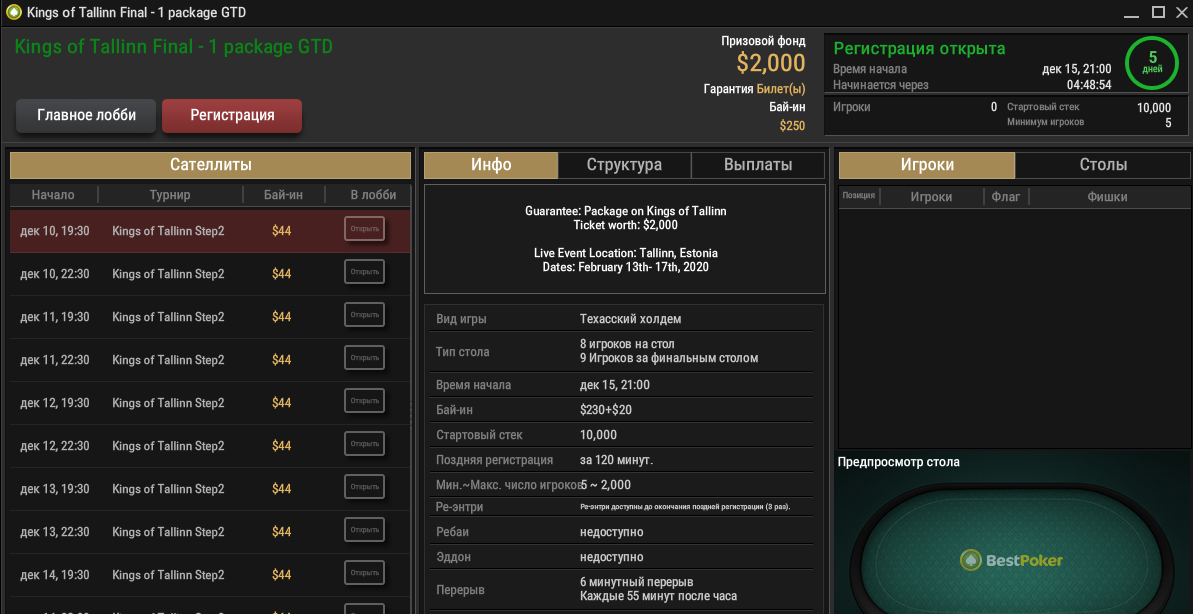
Task: Sort satellites by Начало column
Action: 53,195
